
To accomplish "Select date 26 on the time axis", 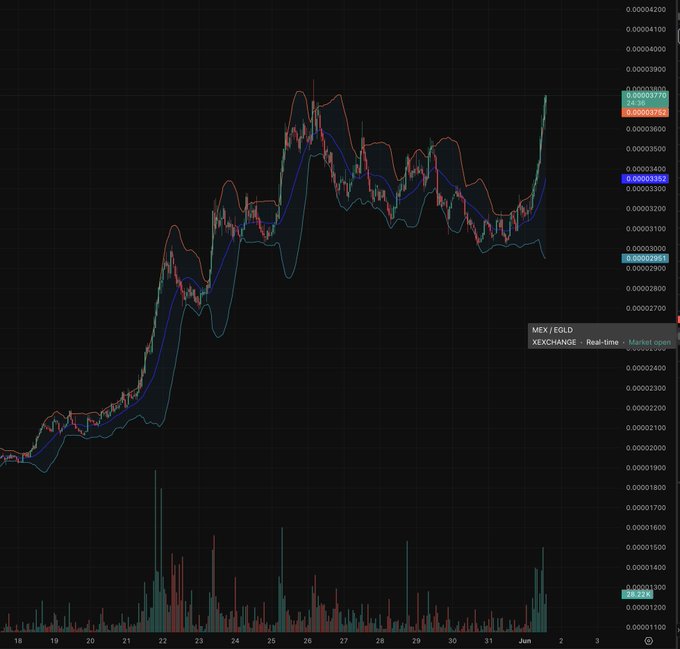I will pyautogui.click(x=307, y=641).
